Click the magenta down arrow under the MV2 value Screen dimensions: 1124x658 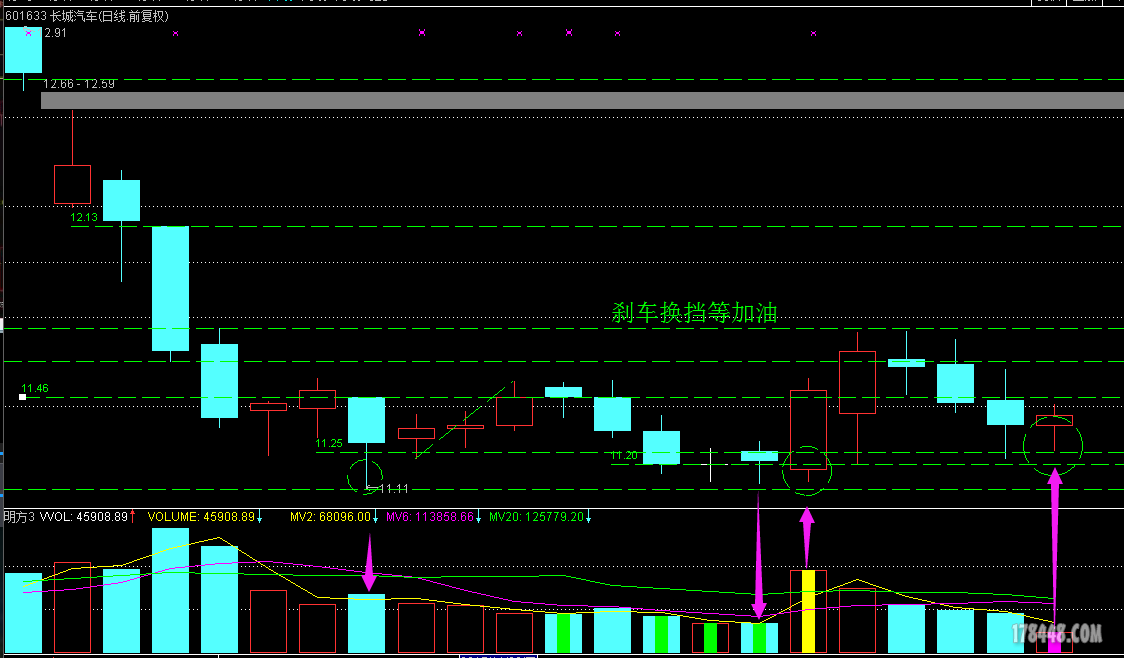point(369,562)
